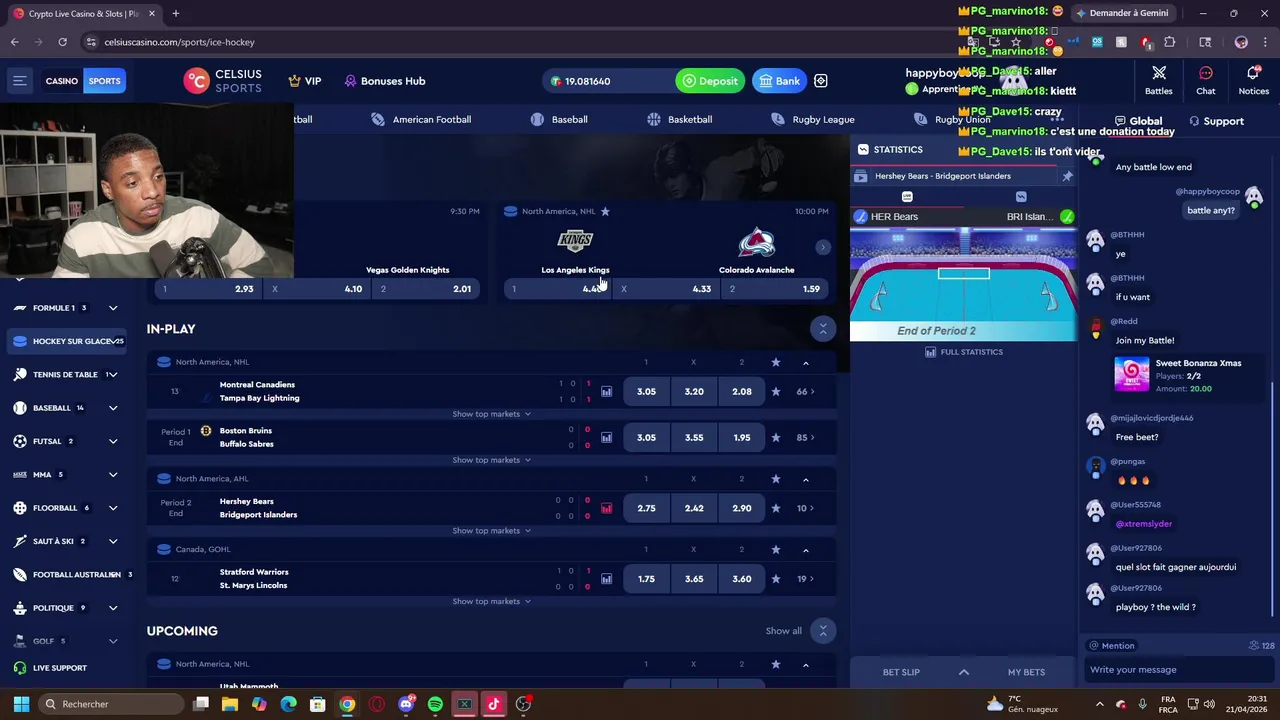The image size is (1280, 720).
Task: Open stats for Montreal Canadiens match
Action: tap(606, 392)
